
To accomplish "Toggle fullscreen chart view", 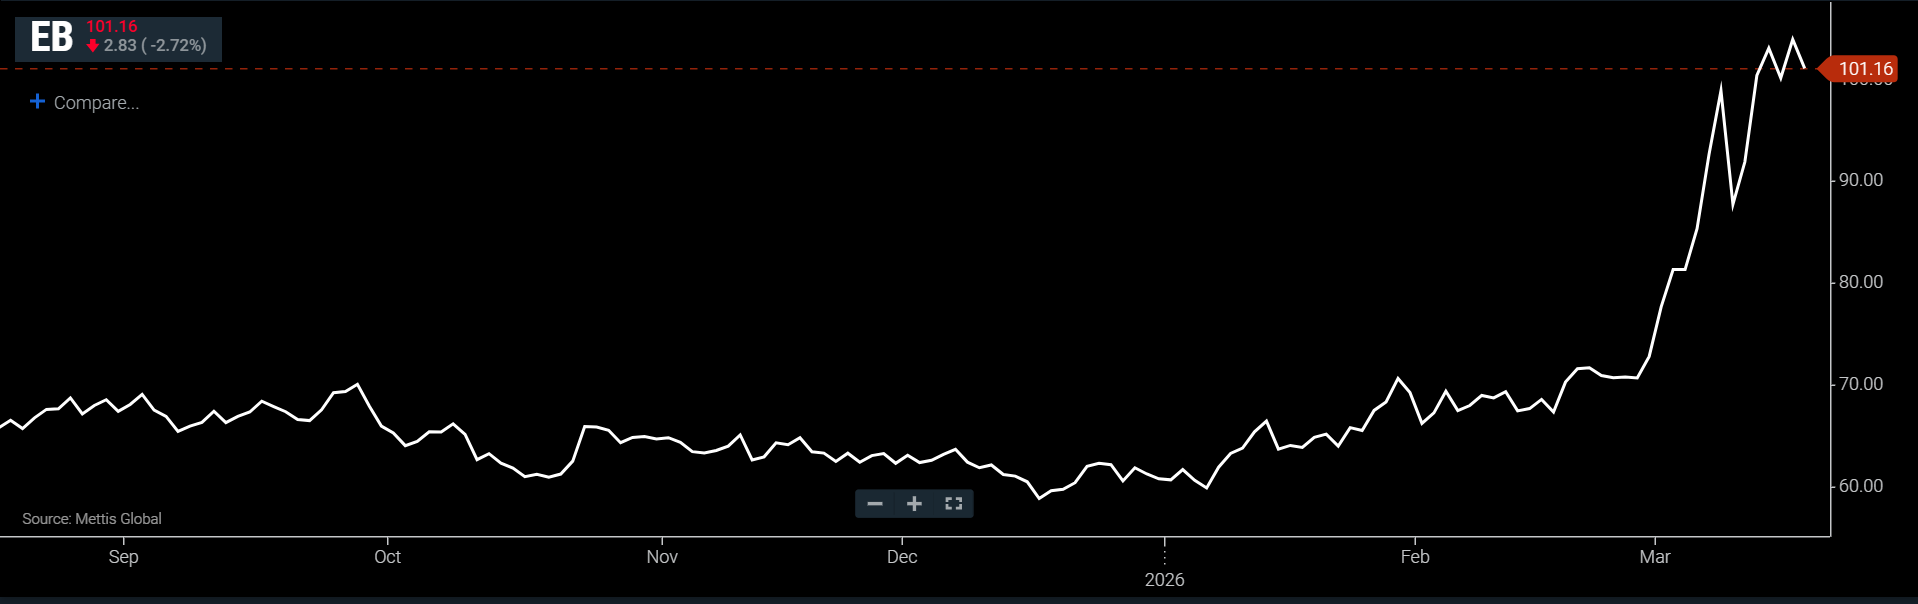I will click(x=953, y=504).
